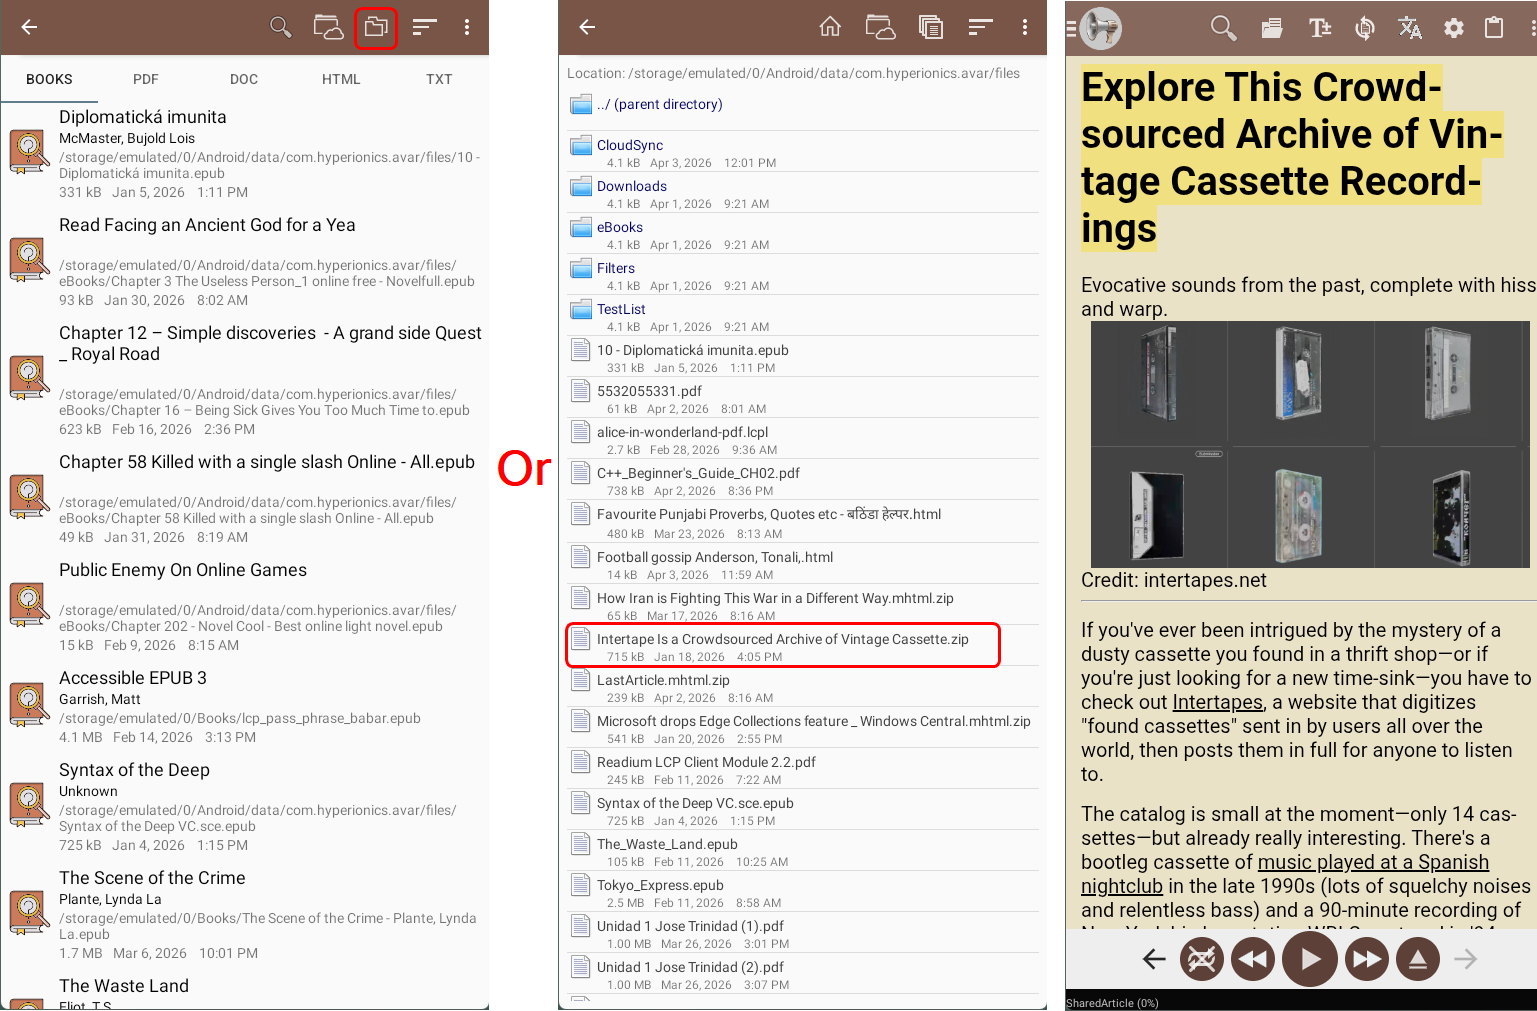Viewport: 1537px width, 1011px height.
Task: Click the clipboard icon in the reader toolbar
Action: tap(1494, 28)
